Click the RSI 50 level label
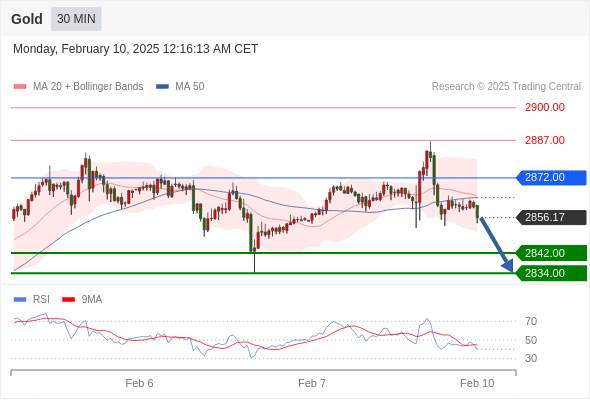 click(531, 340)
